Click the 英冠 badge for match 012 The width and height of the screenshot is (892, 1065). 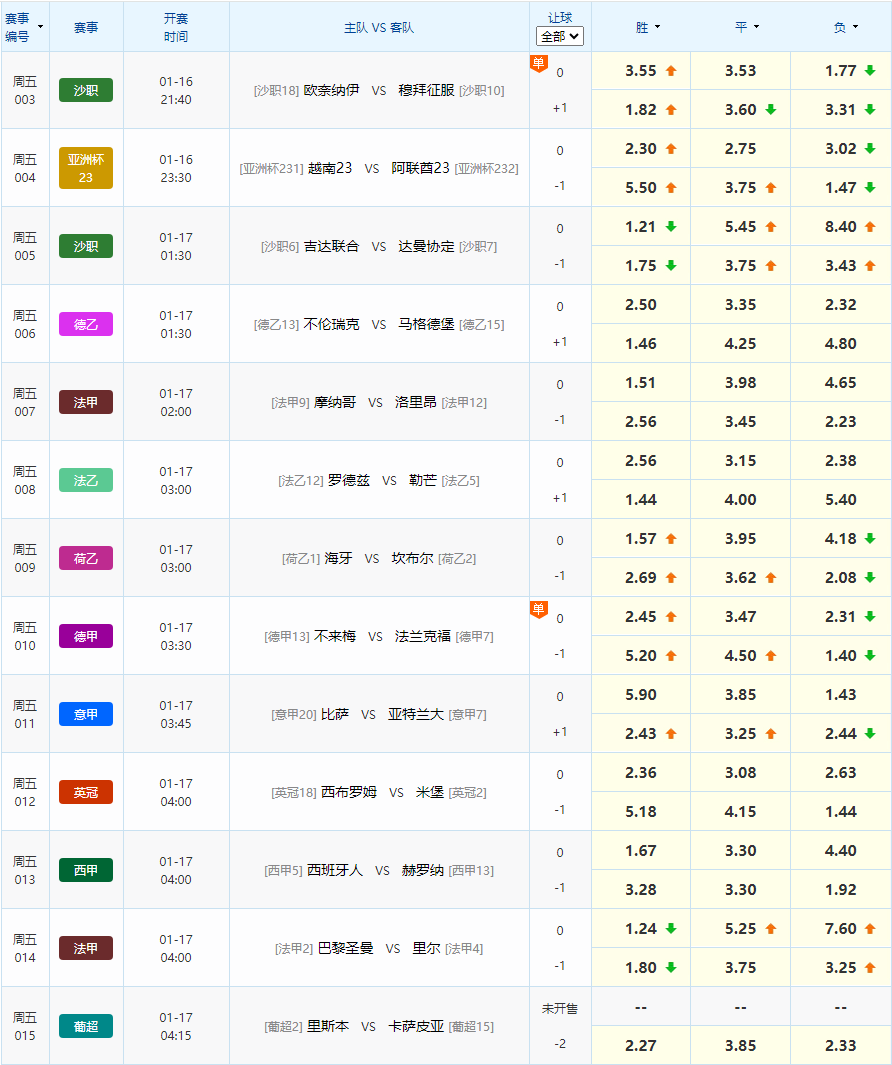pos(86,791)
